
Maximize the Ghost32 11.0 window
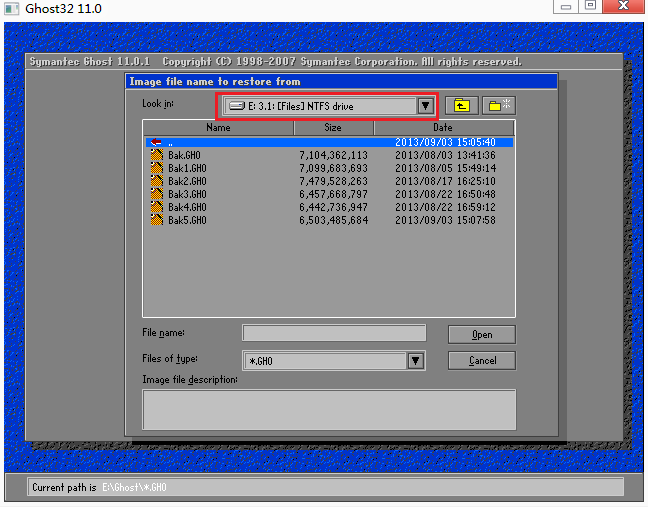(591, 6)
